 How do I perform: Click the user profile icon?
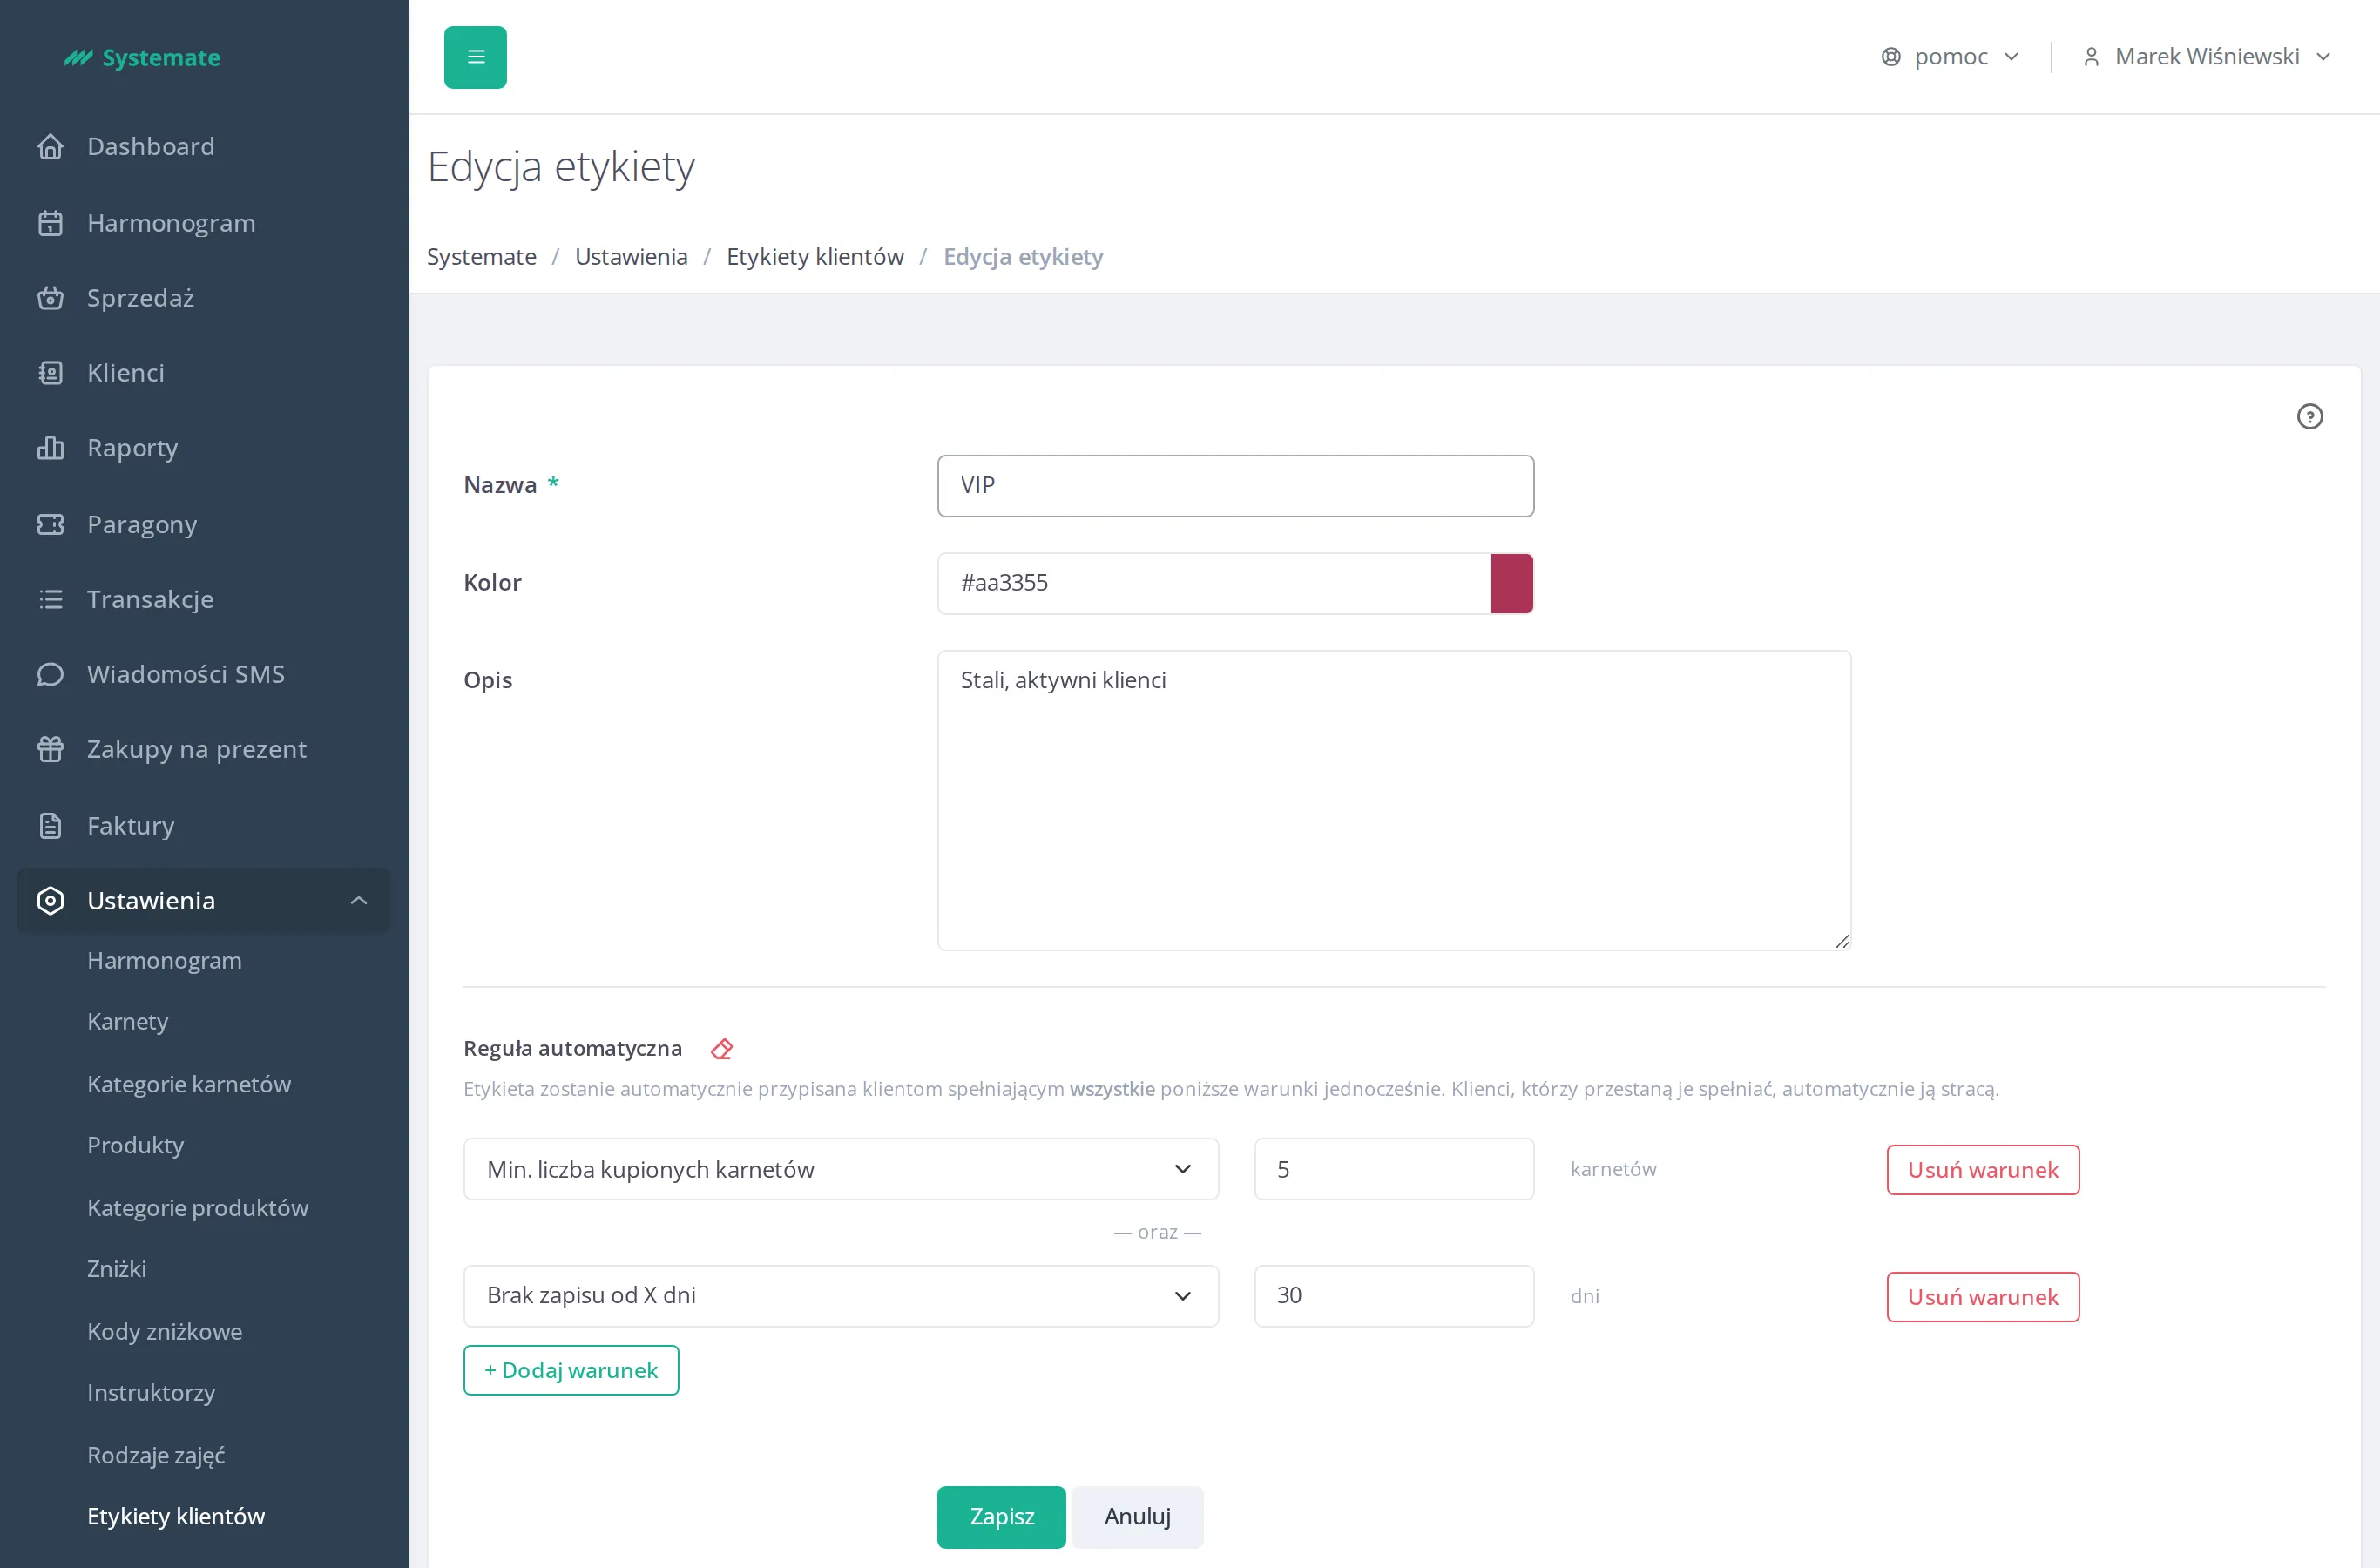pos(2091,57)
